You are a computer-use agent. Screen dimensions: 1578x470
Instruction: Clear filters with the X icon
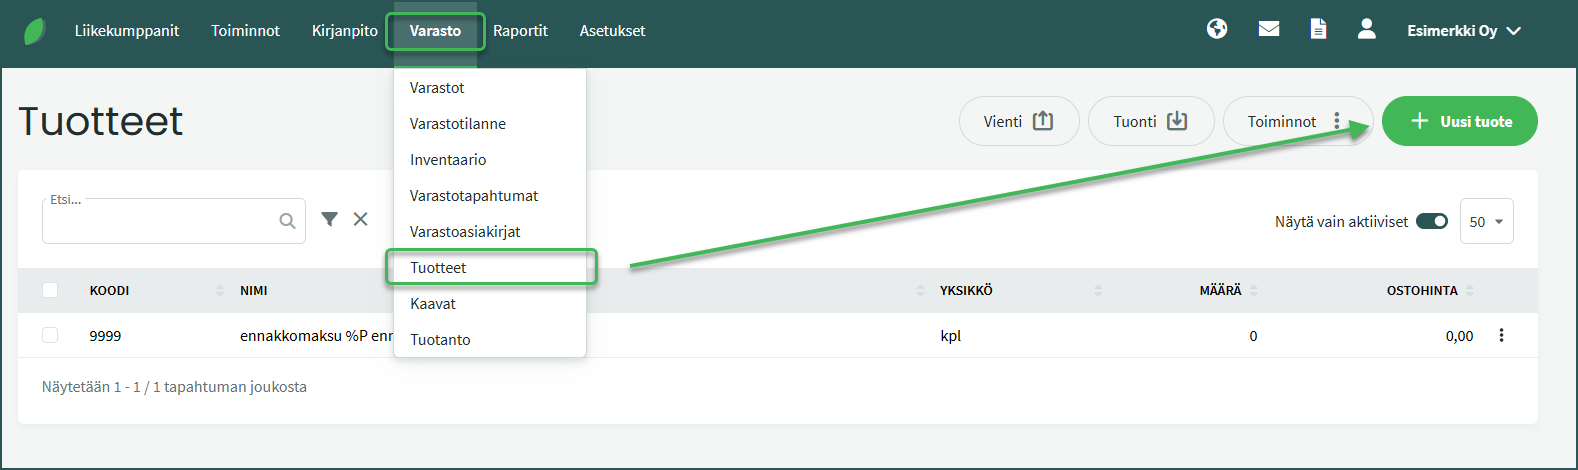click(361, 219)
